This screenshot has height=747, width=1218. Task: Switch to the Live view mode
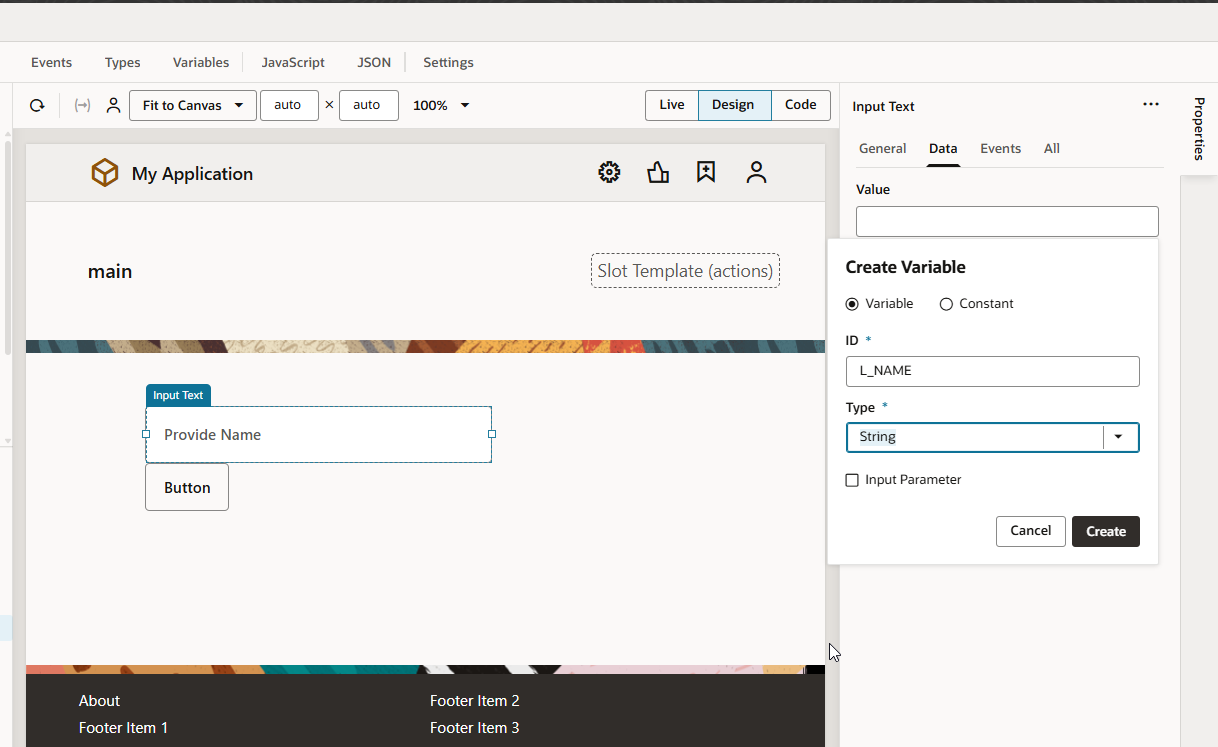[671, 104]
